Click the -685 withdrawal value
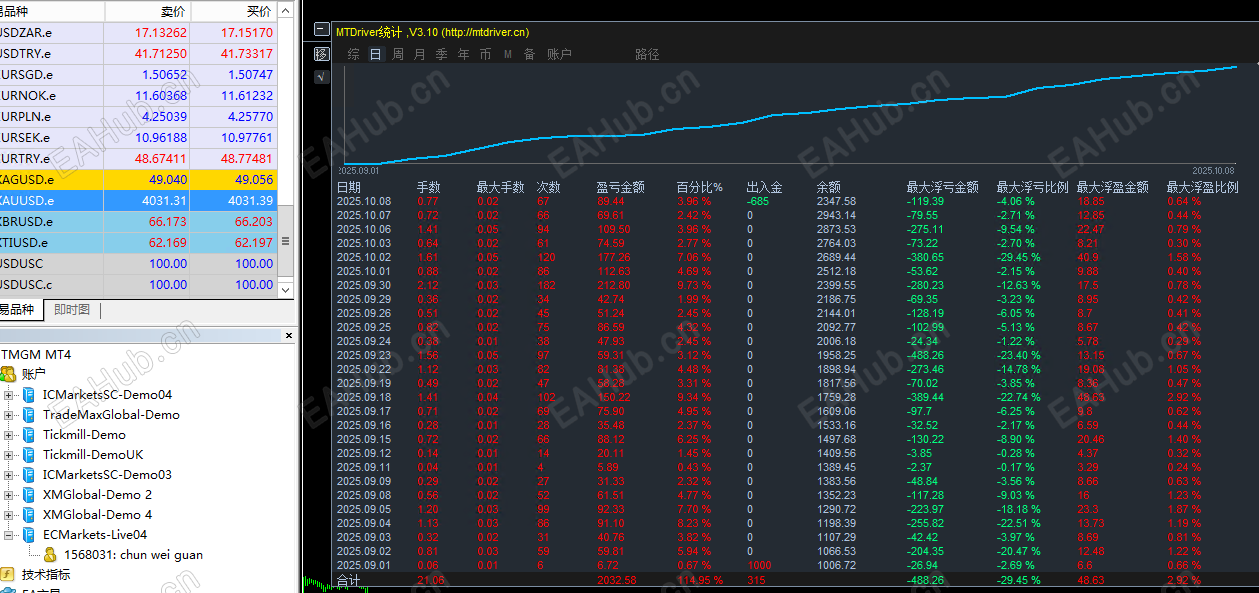The image size is (1259, 593). tap(759, 201)
